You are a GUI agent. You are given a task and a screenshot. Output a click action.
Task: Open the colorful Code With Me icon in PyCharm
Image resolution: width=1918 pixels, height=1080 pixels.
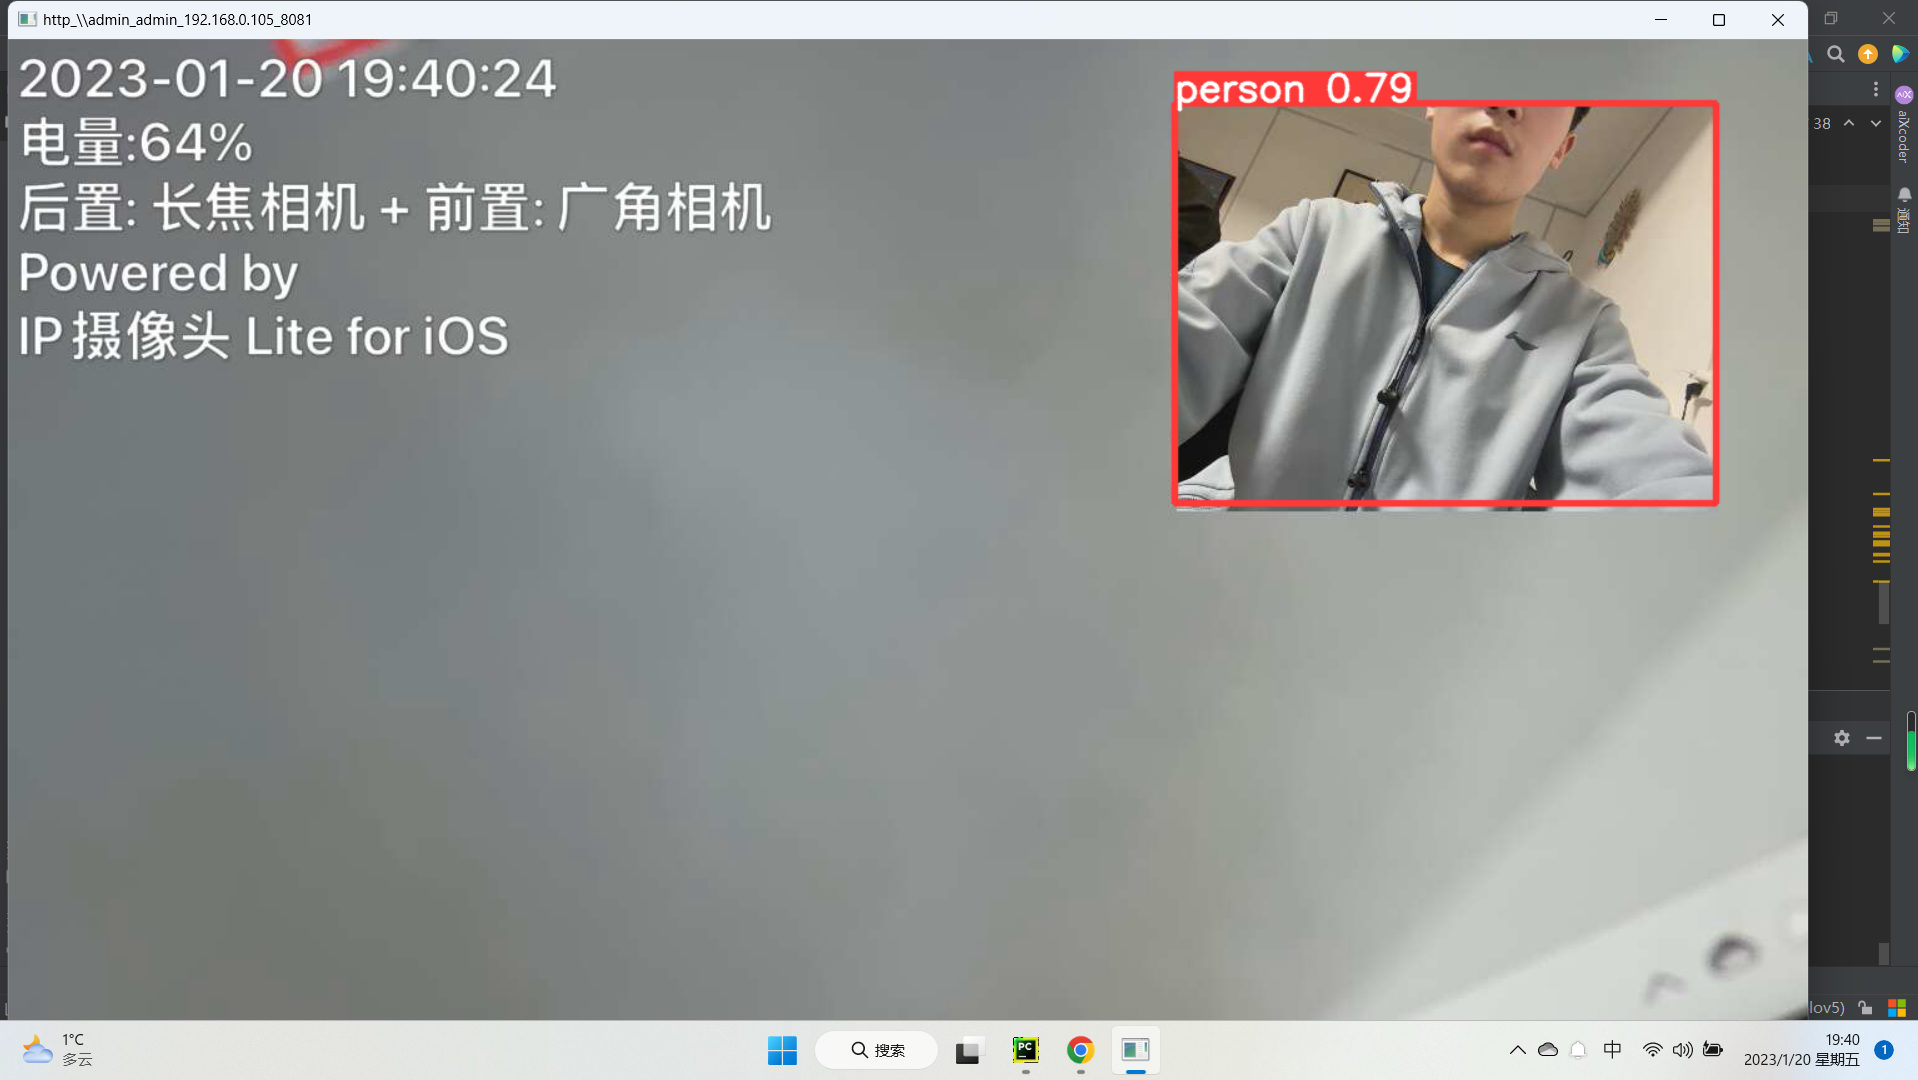(1900, 54)
